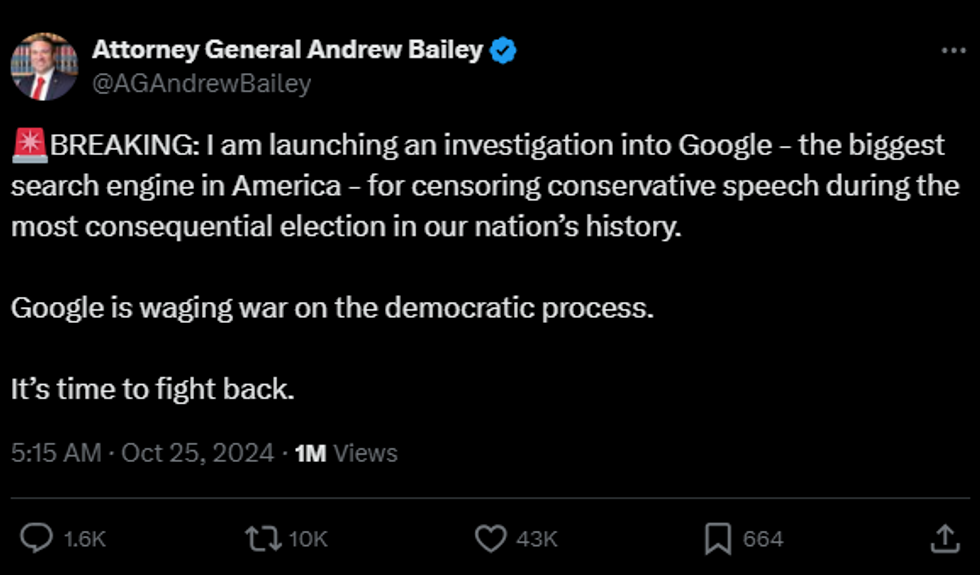Click the reply speech bubble icon
This screenshot has width=980, height=575.
(x=36, y=539)
